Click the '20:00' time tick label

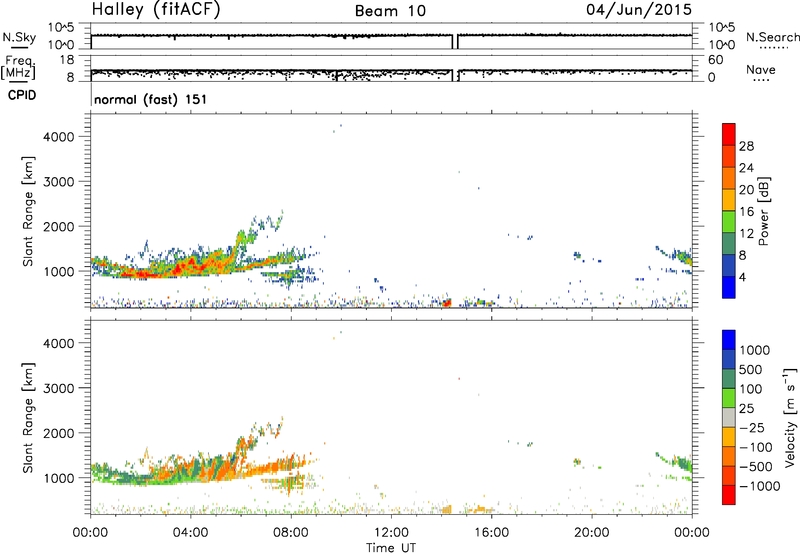click(592, 533)
